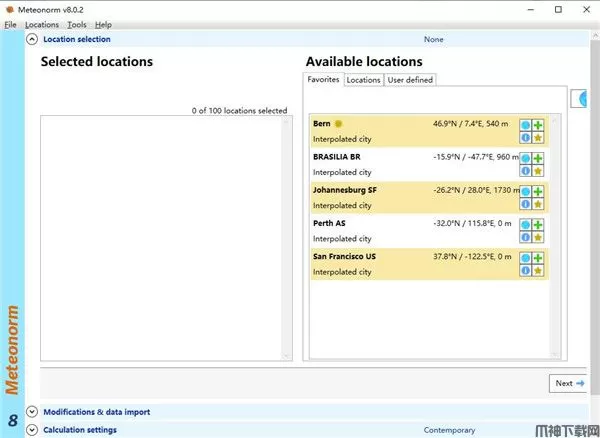Click the favorite star icon for Johannesburg SF

[538, 204]
